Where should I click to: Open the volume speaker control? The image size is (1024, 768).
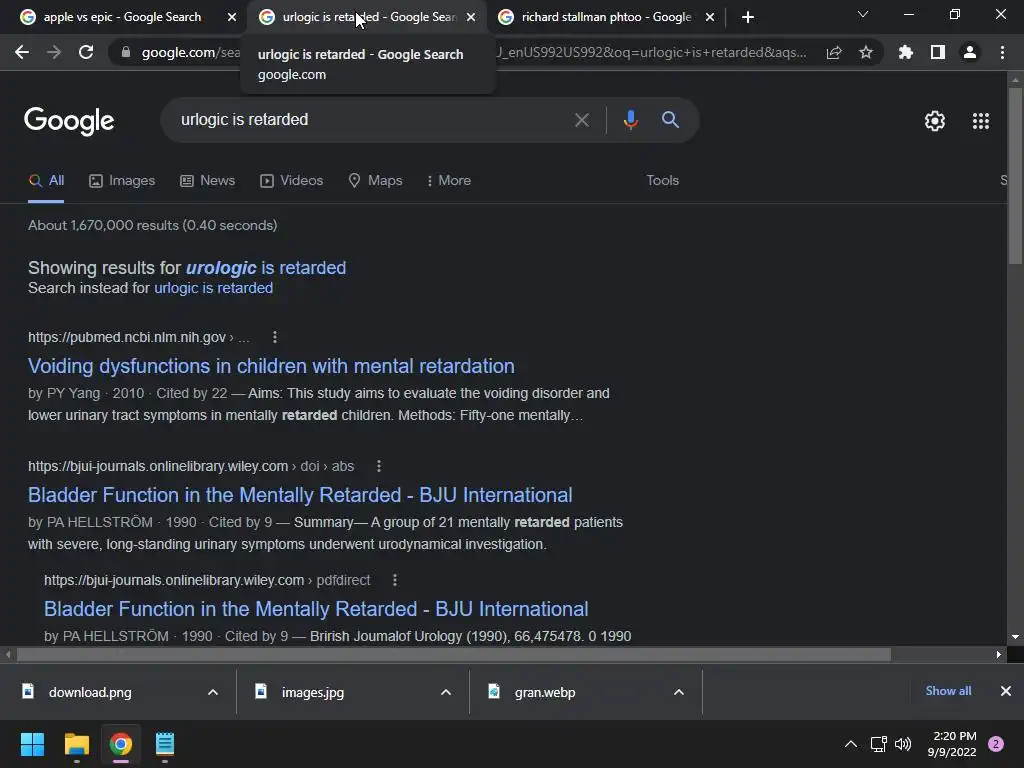[903, 744]
